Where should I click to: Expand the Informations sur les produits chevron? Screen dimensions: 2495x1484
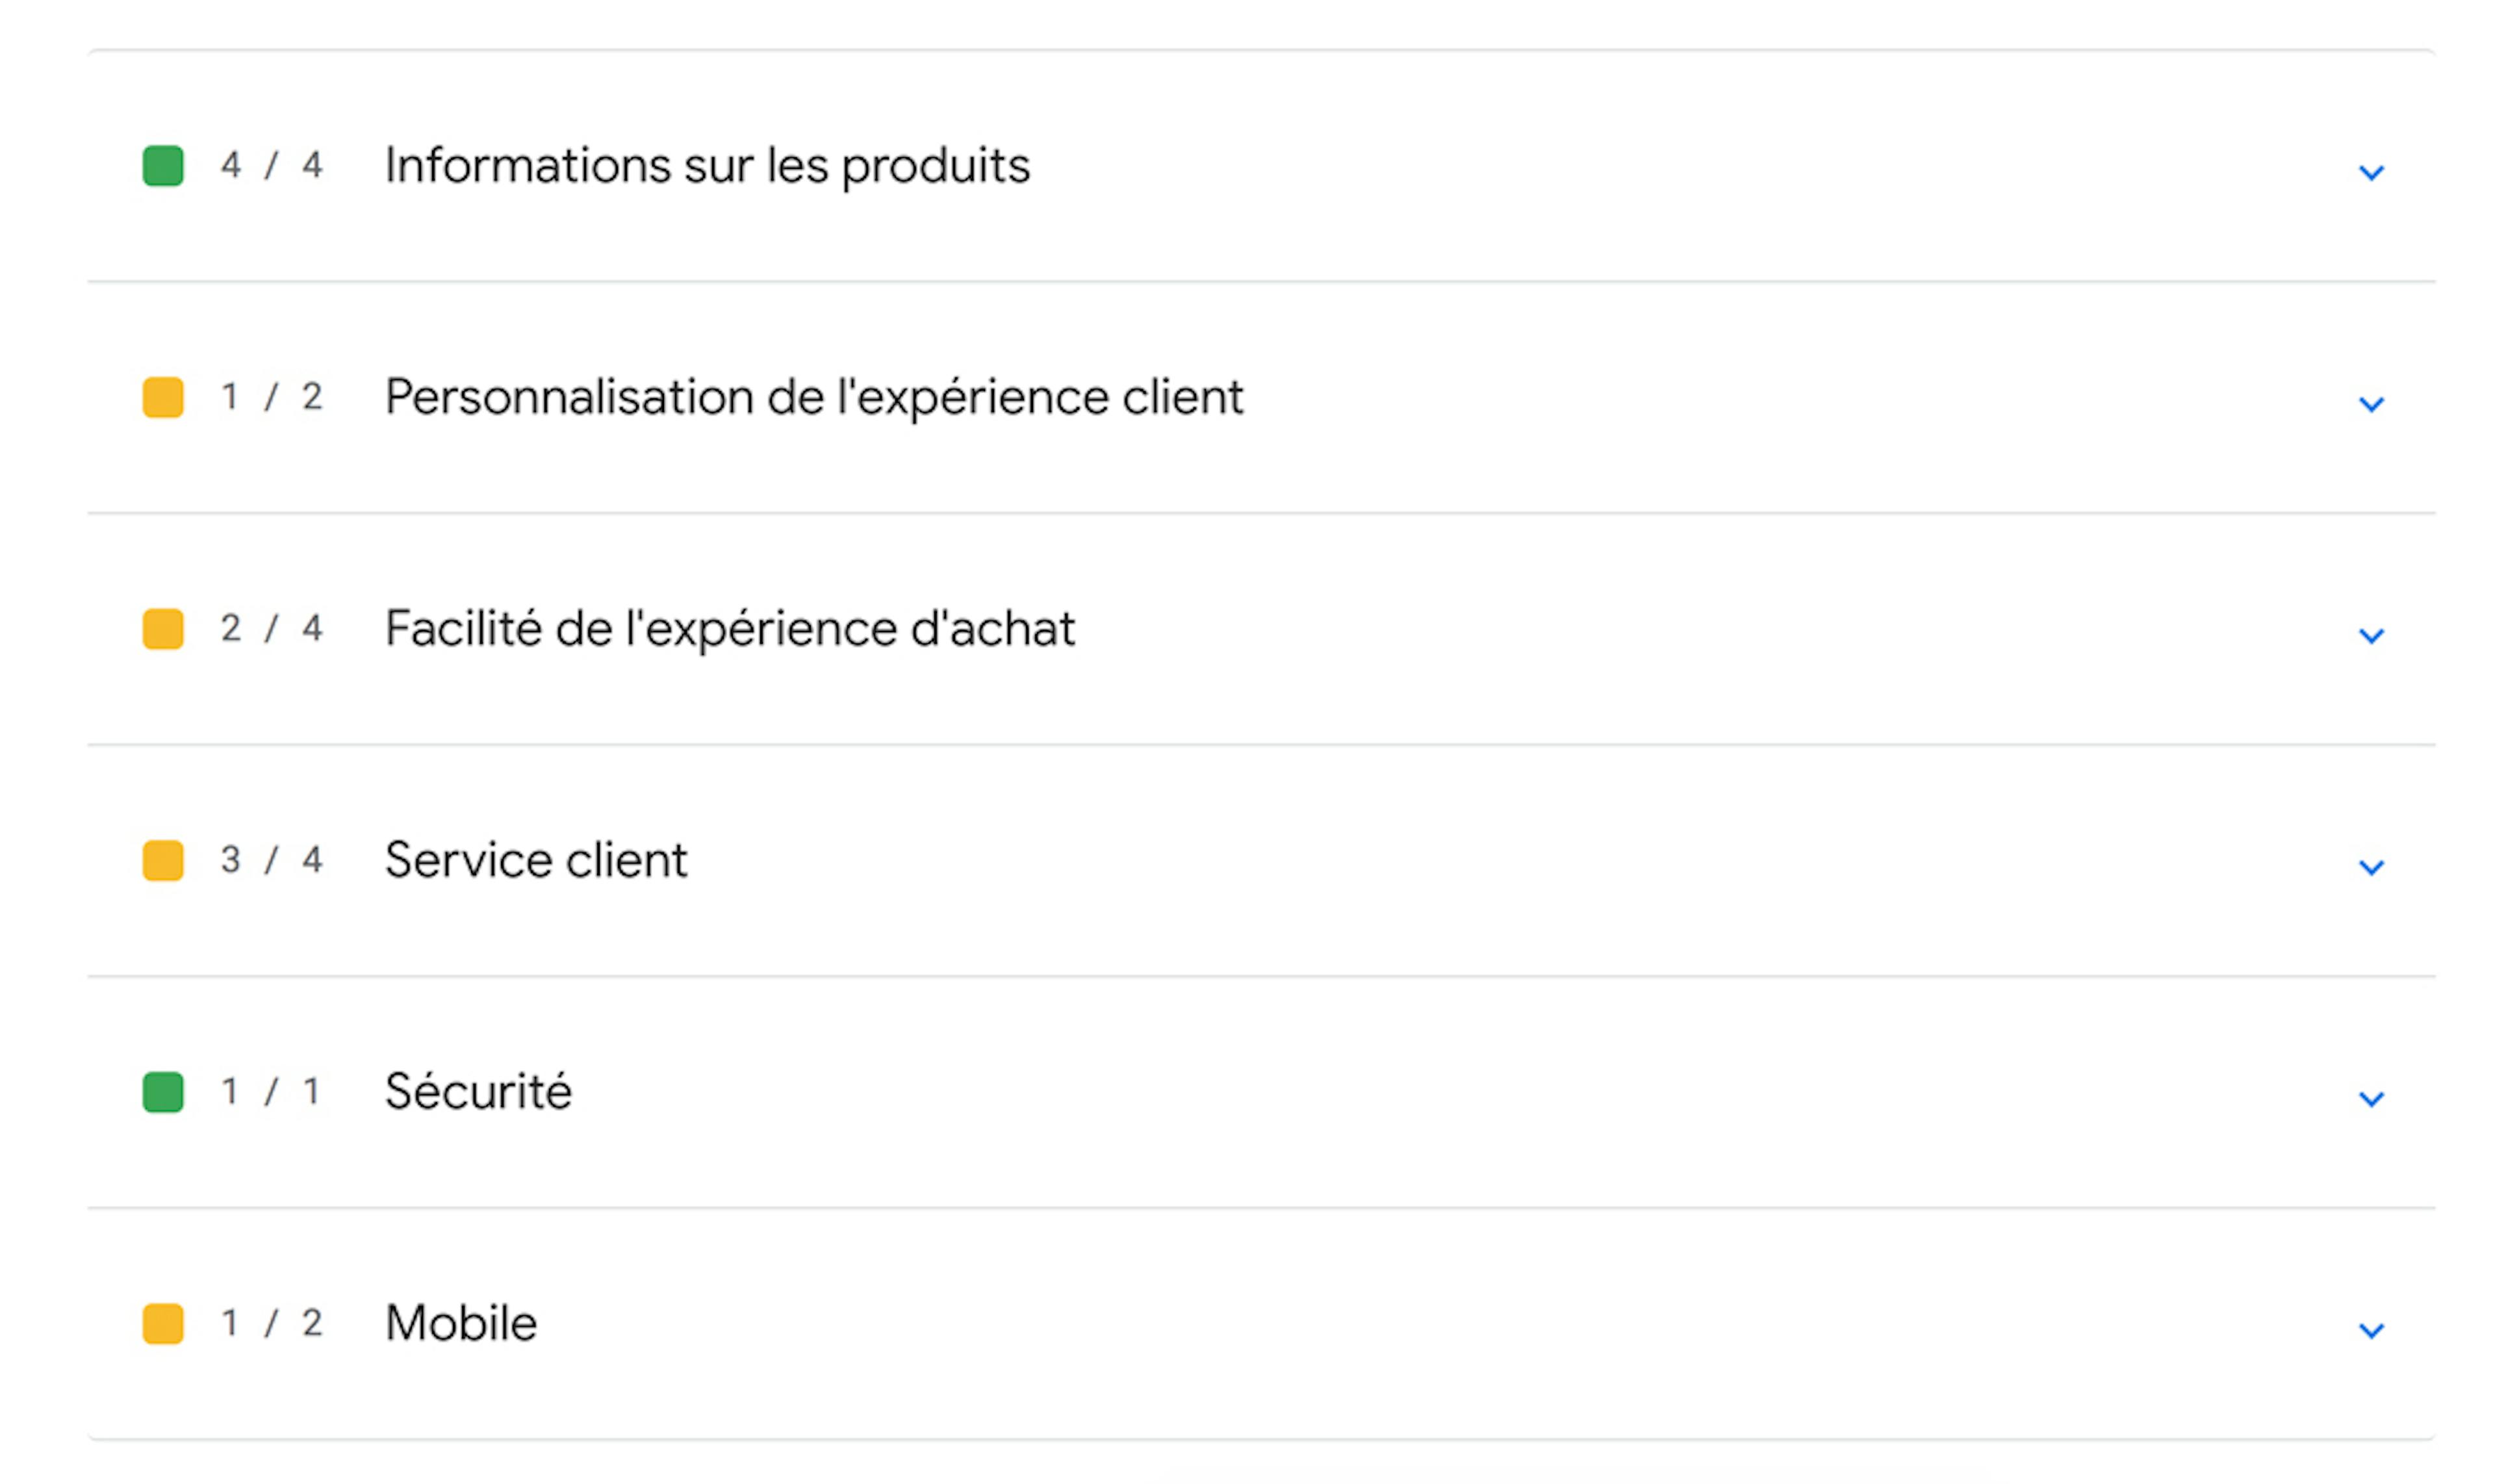[x=2370, y=172]
